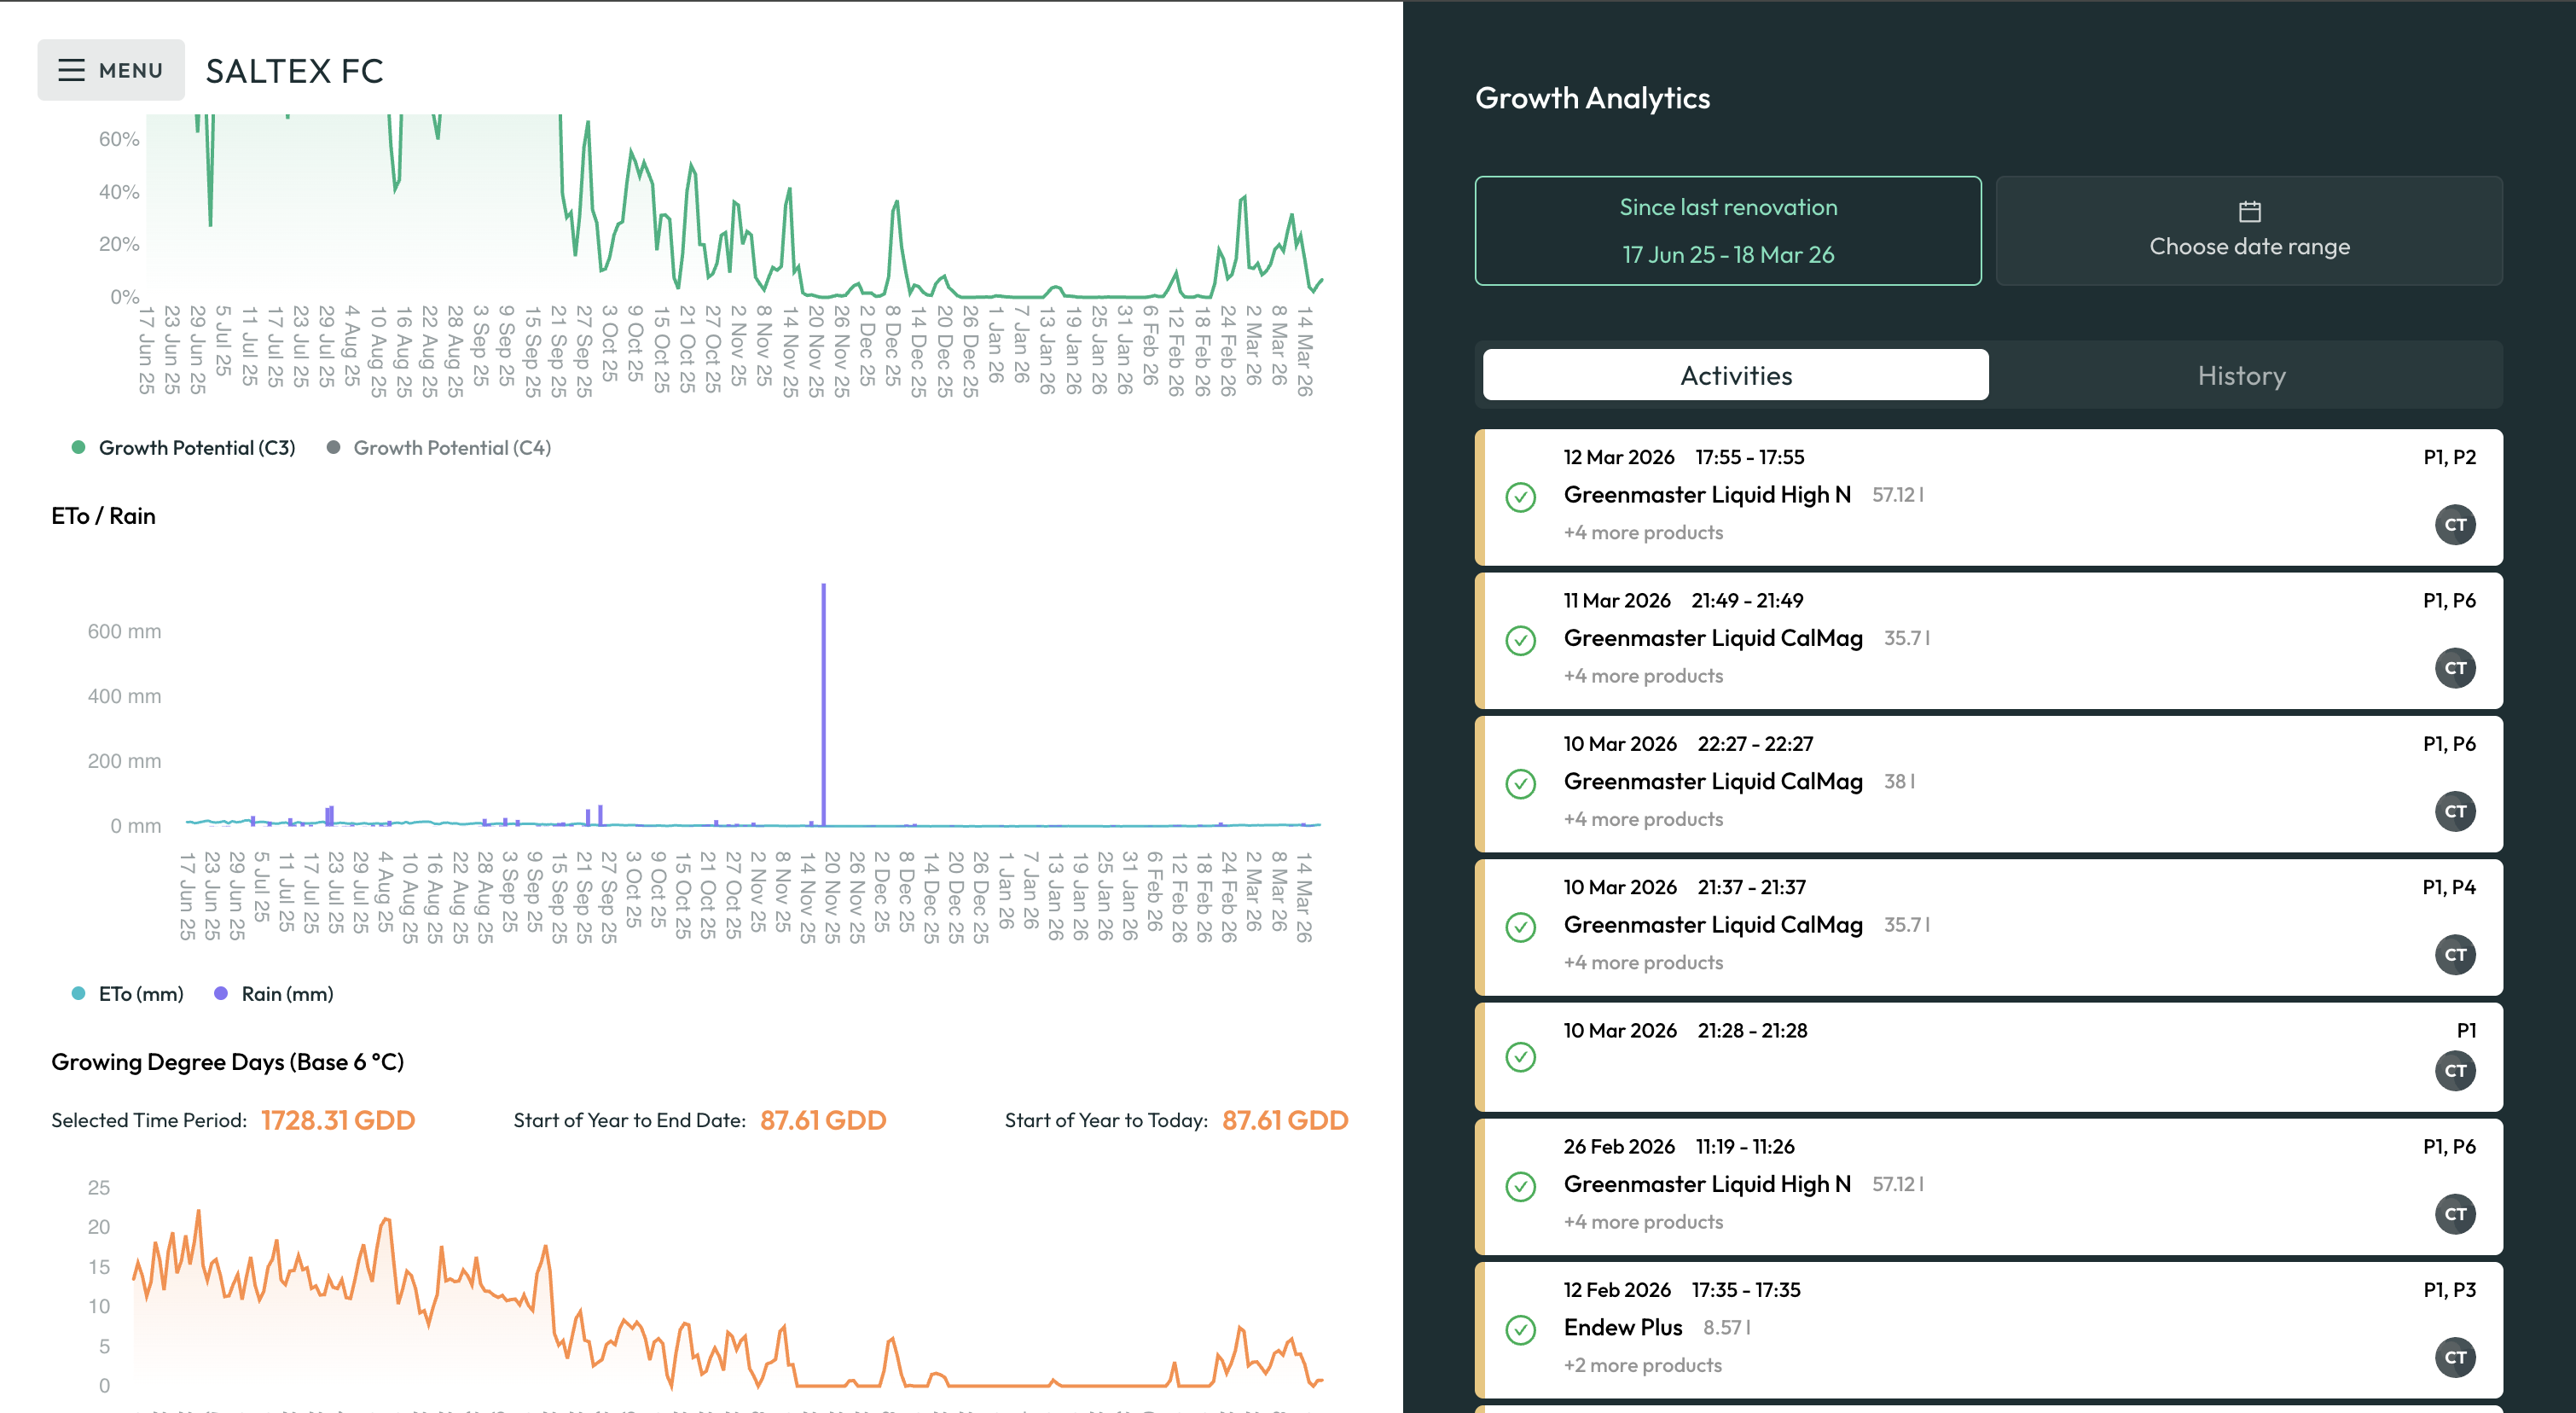Switch to the History tab
This screenshot has height=1413, width=2576.
pyautogui.click(x=2242, y=375)
